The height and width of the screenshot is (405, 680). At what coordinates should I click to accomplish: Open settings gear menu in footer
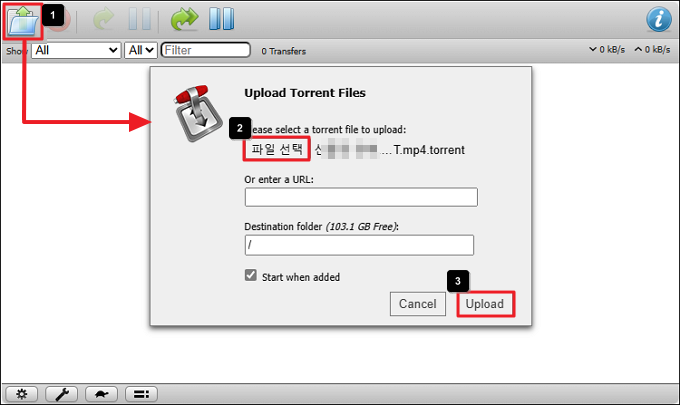[x=22, y=394]
